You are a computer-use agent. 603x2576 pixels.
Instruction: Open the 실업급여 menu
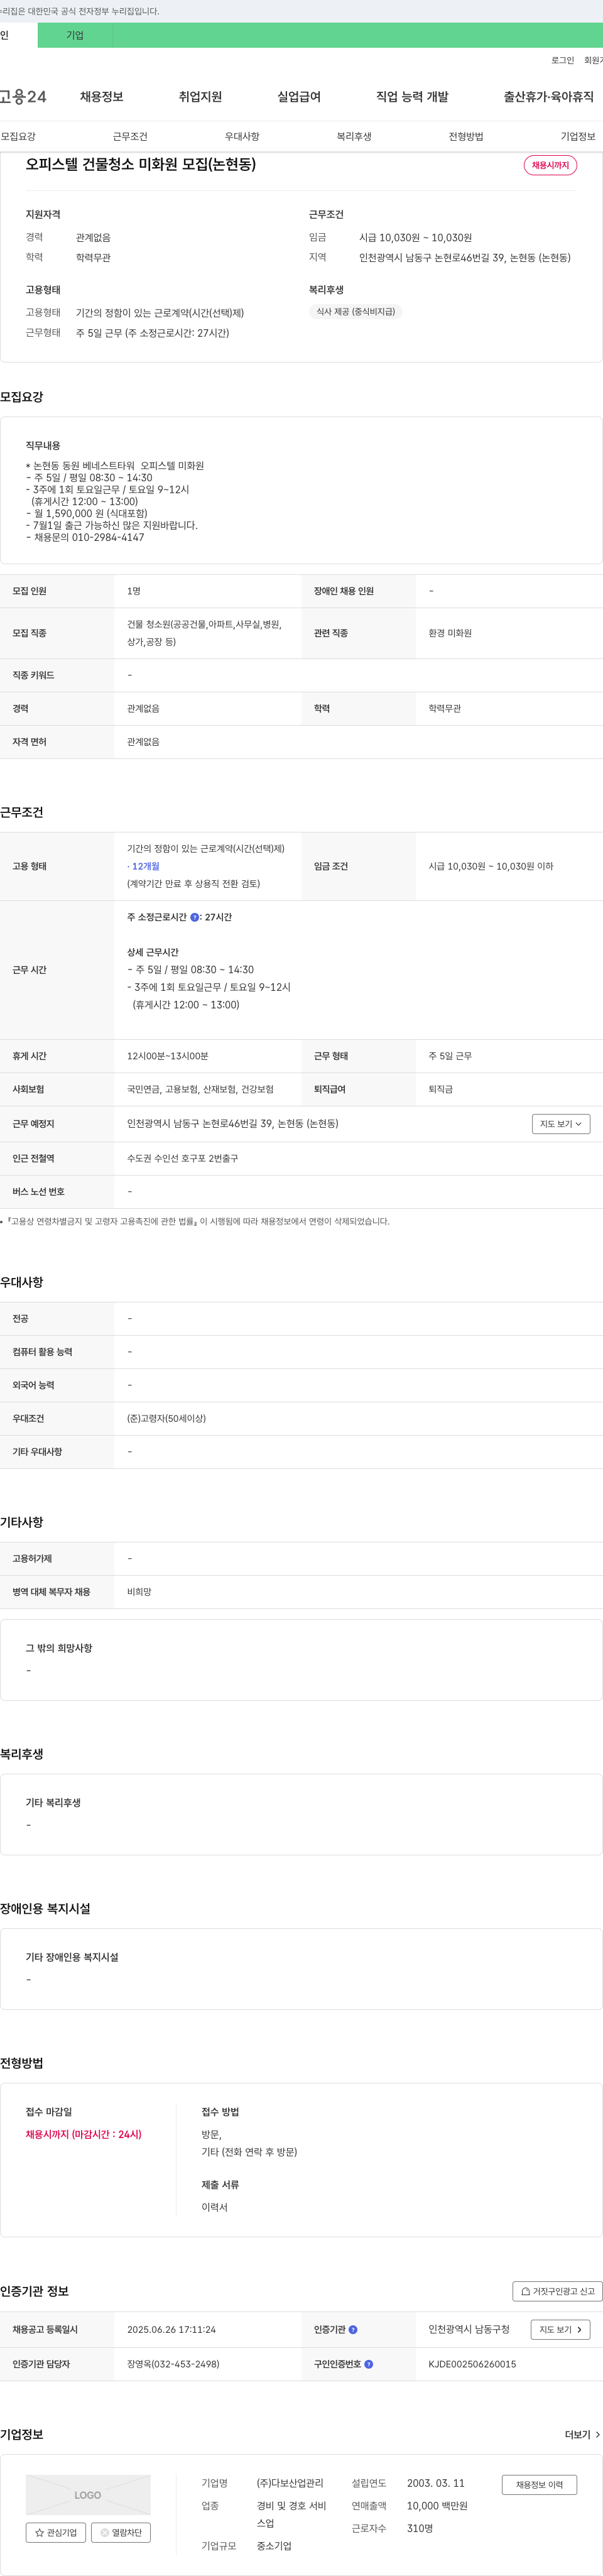click(299, 97)
